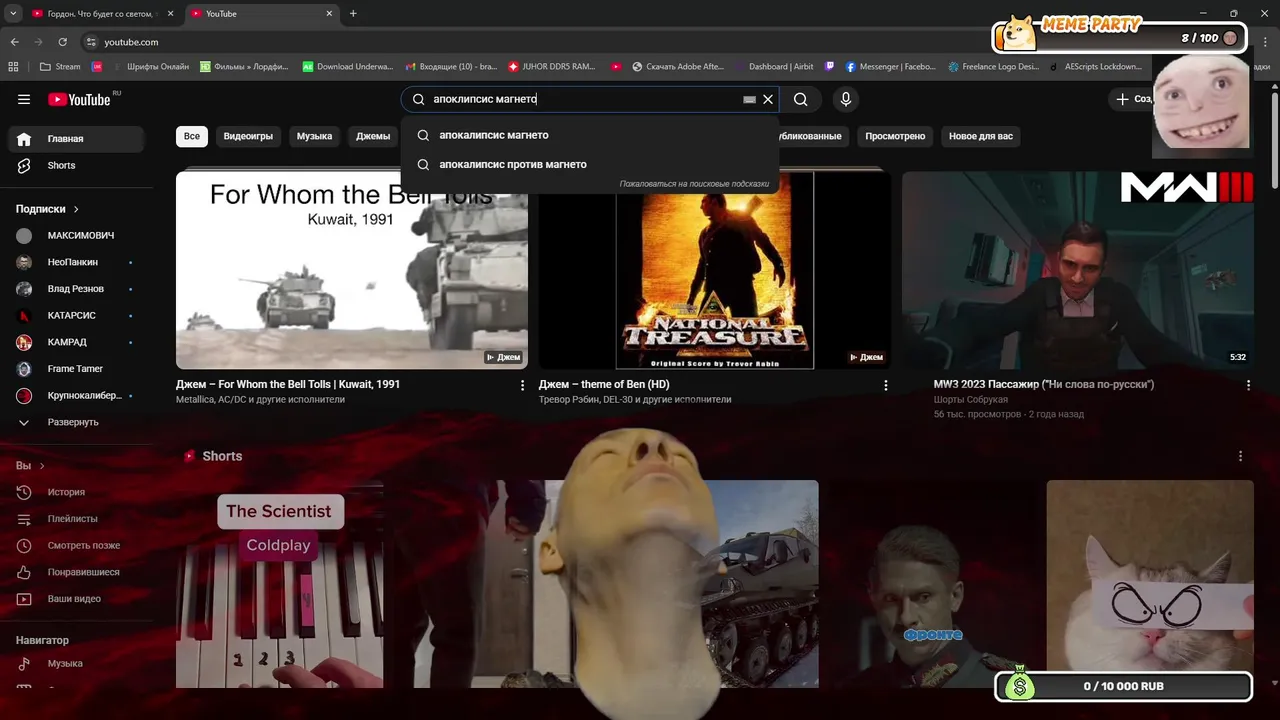Open The Scientist Coldplay short
The height and width of the screenshot is (720, 1280).
tap(279, 584)
